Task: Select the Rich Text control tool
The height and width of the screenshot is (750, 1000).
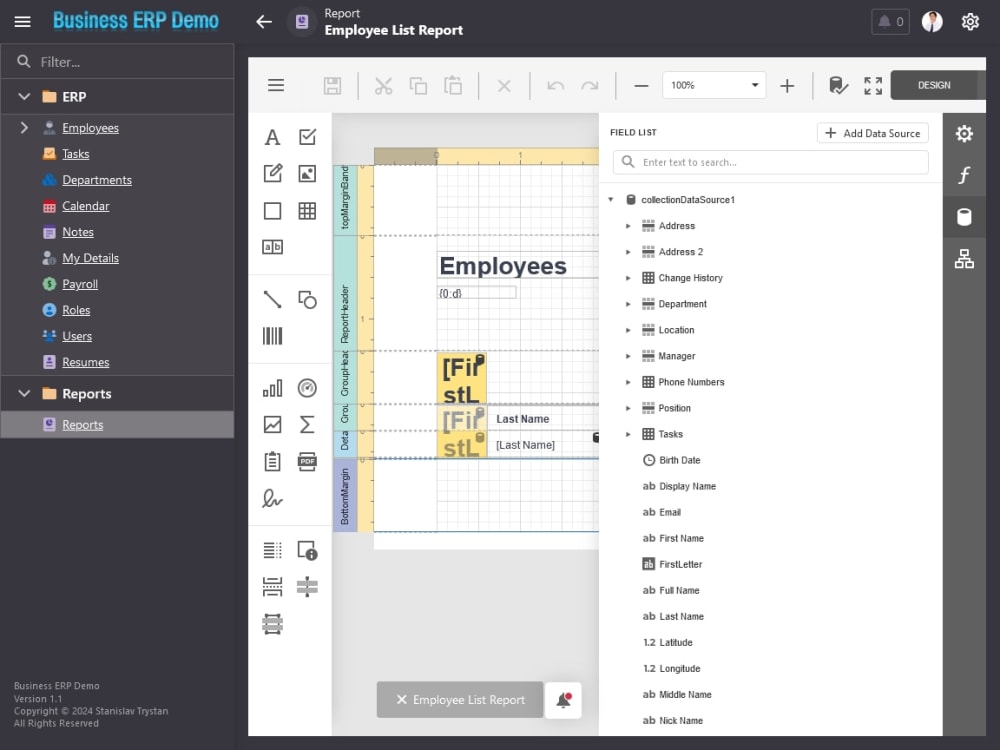Action: [x=272, y=173]
